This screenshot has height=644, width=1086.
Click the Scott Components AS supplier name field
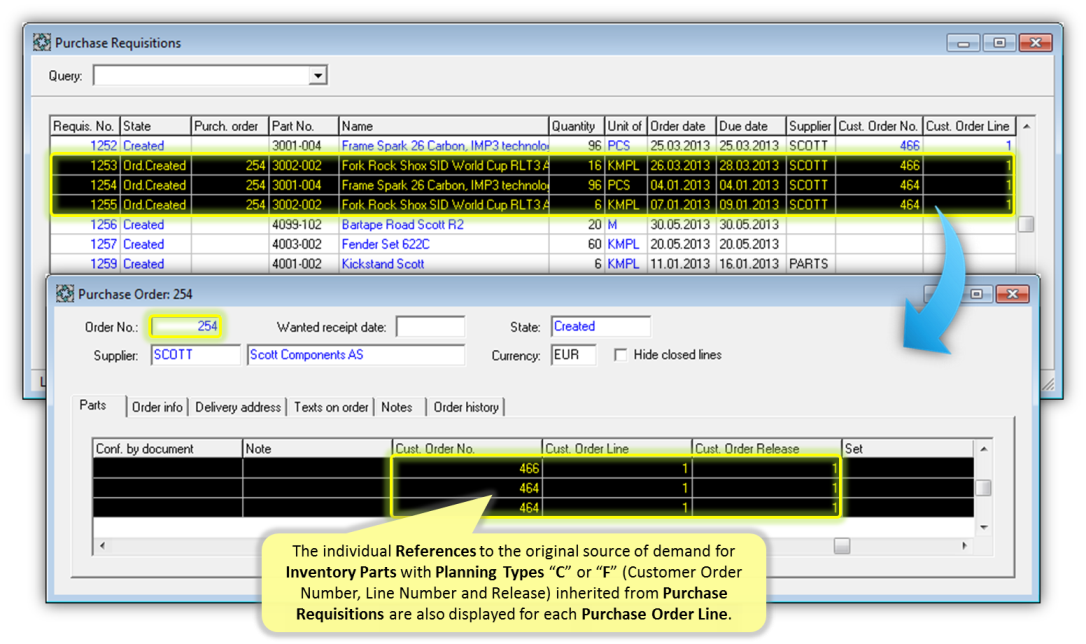click(356, 355)
